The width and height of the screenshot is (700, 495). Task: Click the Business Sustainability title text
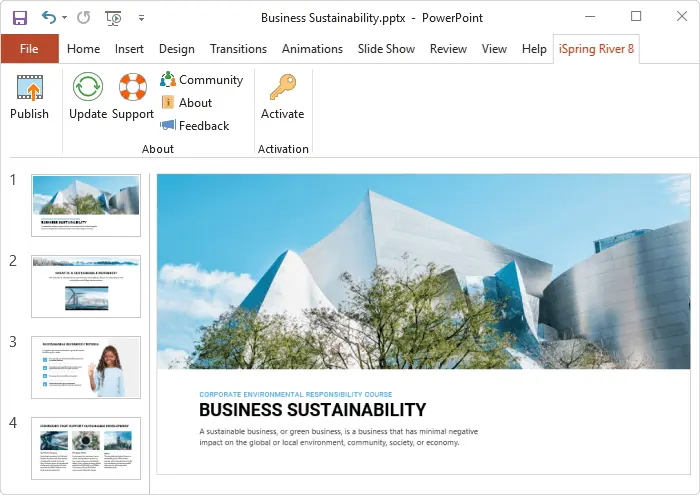coord(312,410)
